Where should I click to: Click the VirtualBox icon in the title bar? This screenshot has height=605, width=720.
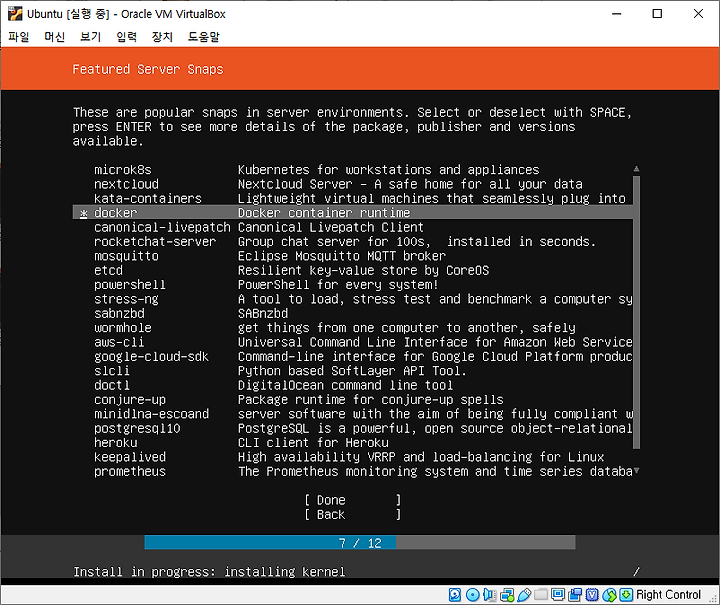pos(15,14)
